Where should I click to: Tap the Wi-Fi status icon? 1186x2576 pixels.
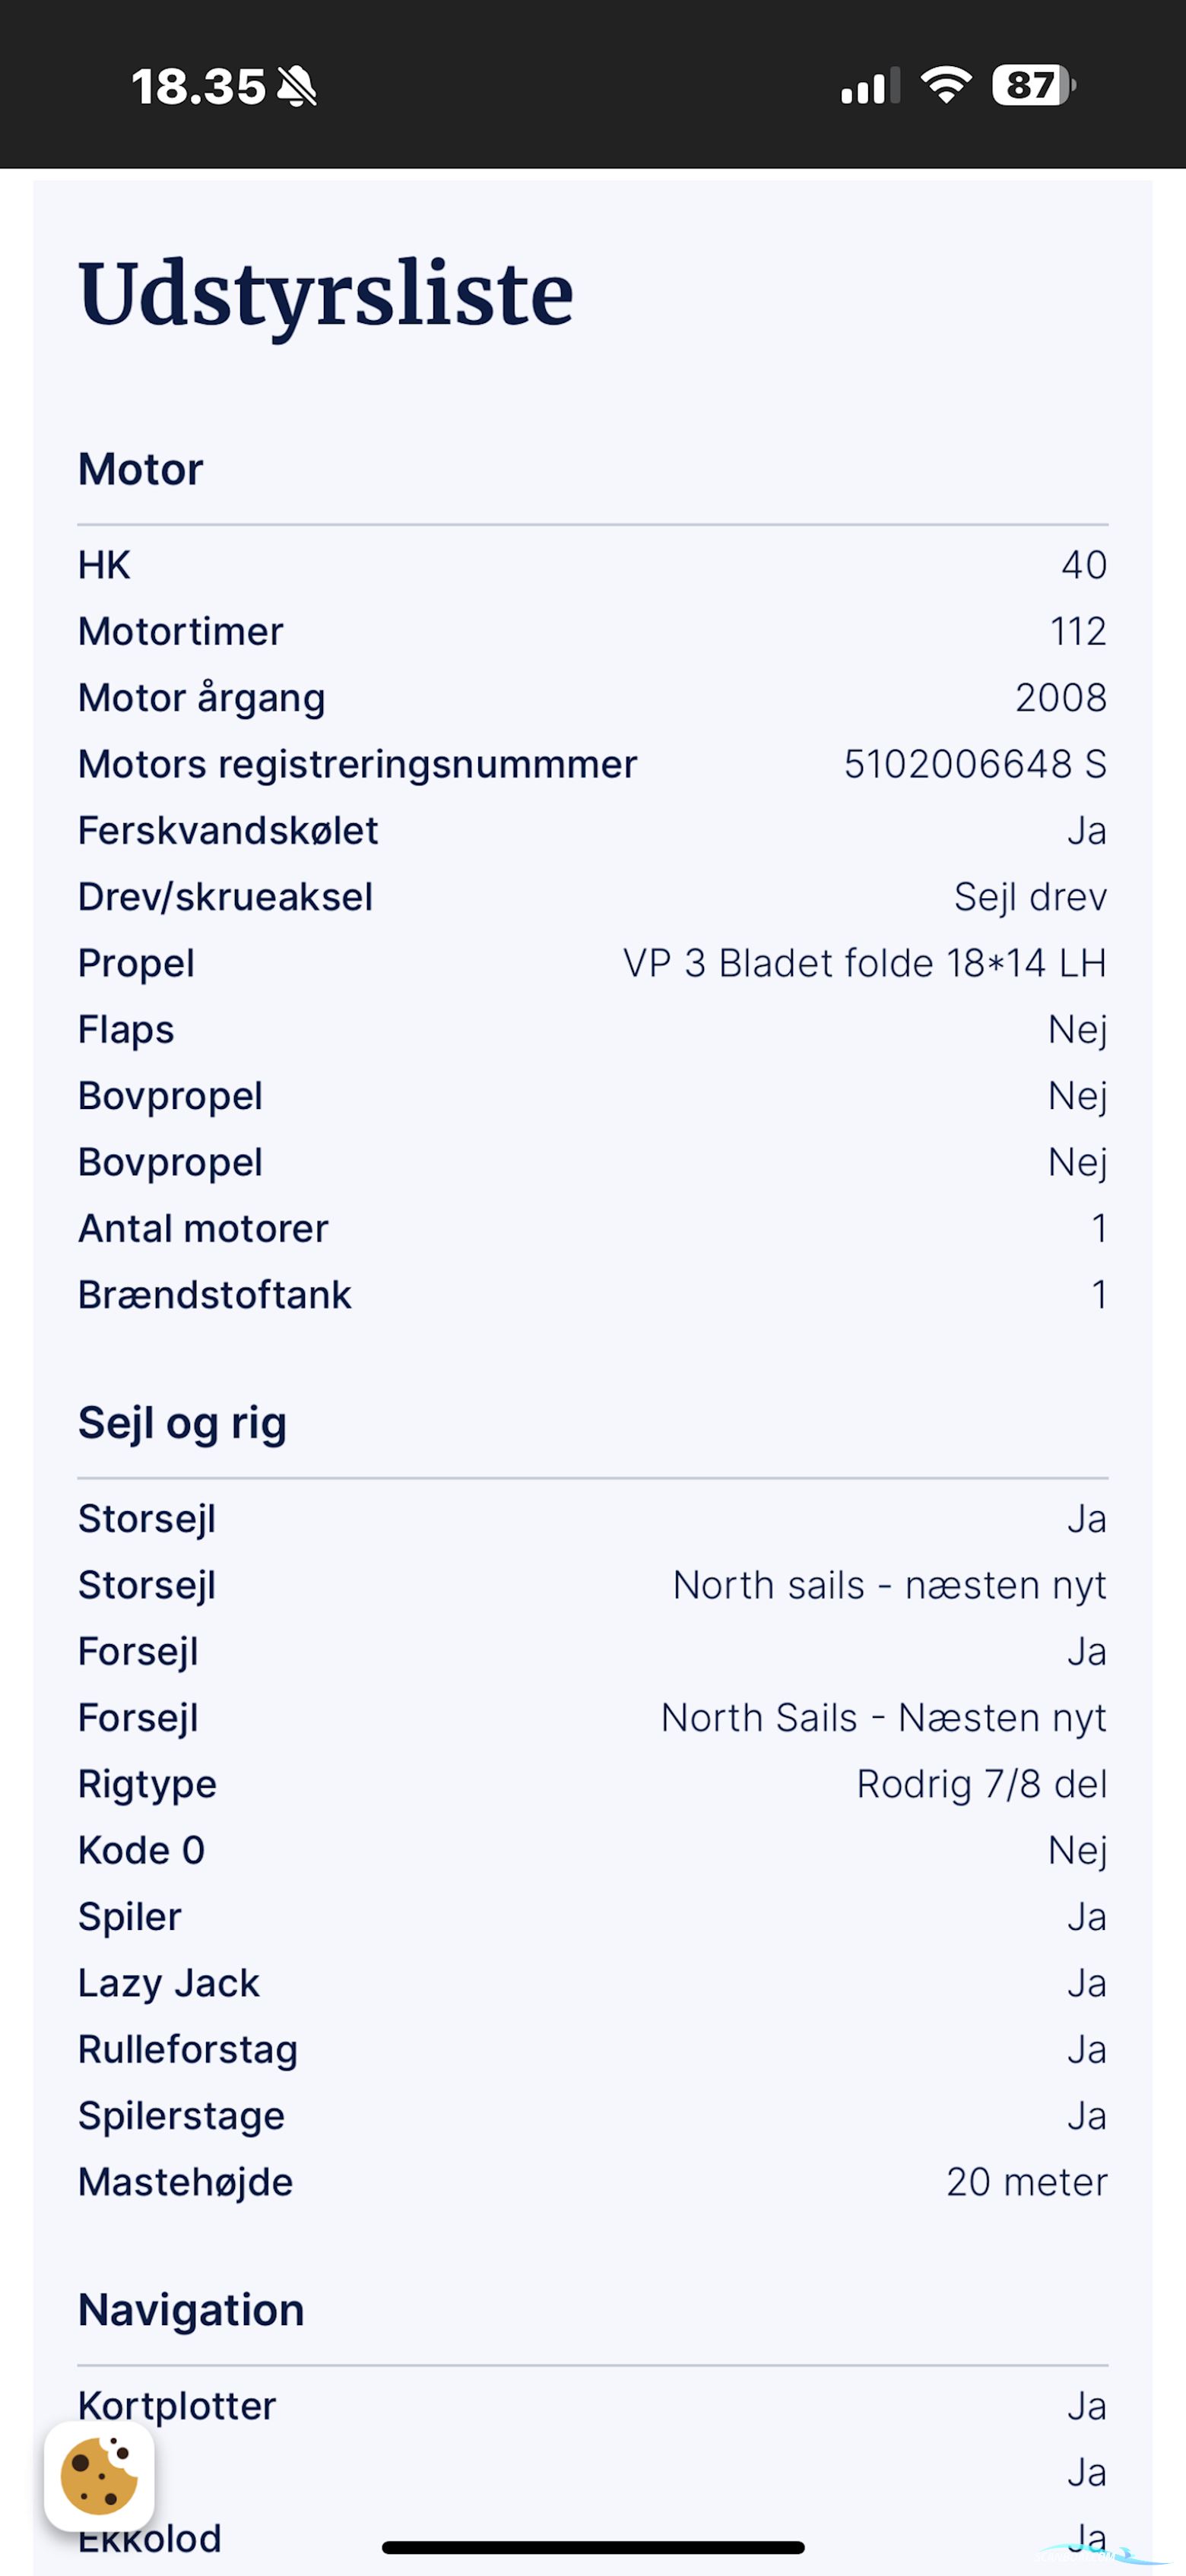coord(946,85)
